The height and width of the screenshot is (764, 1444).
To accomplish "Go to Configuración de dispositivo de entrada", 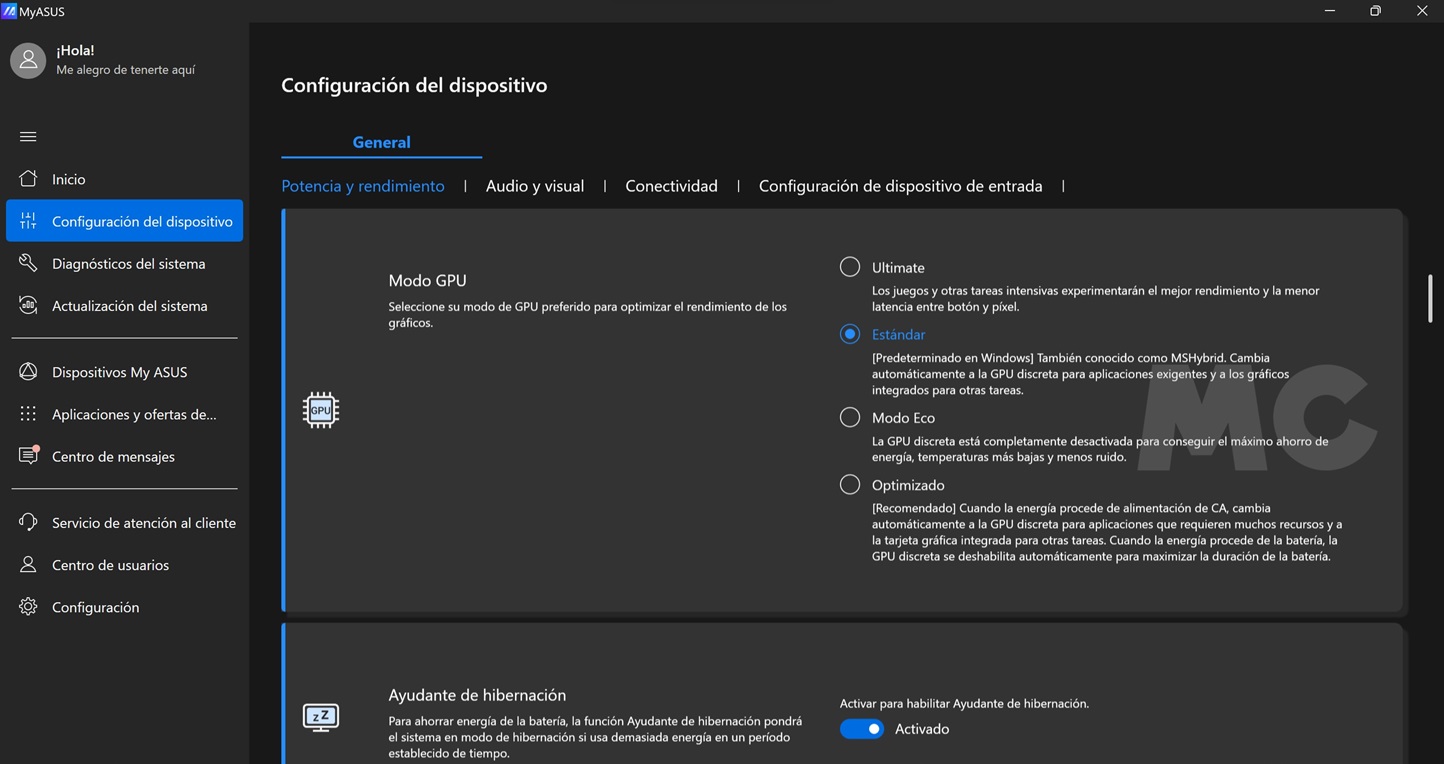I will tap(900, 186).
